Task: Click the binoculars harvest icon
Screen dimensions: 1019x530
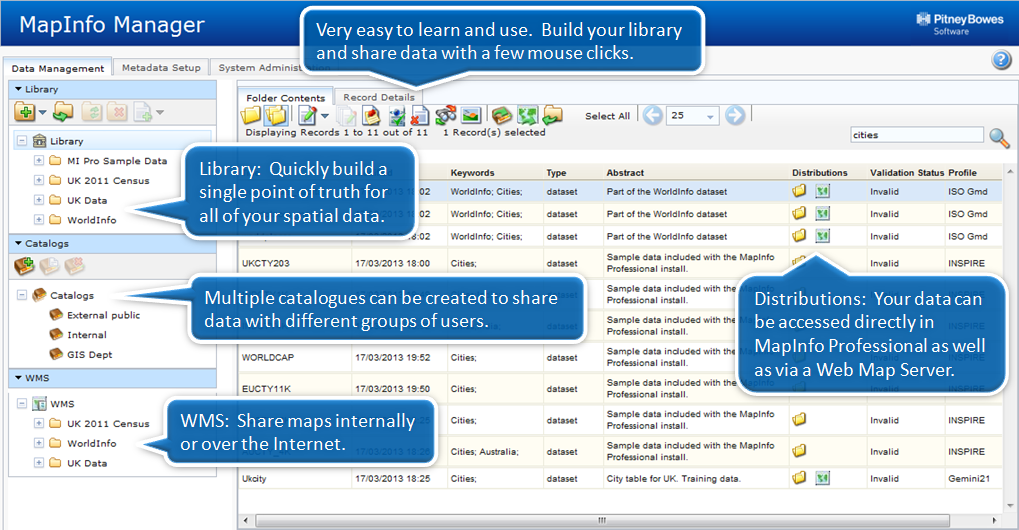Action: coord(446,116)
